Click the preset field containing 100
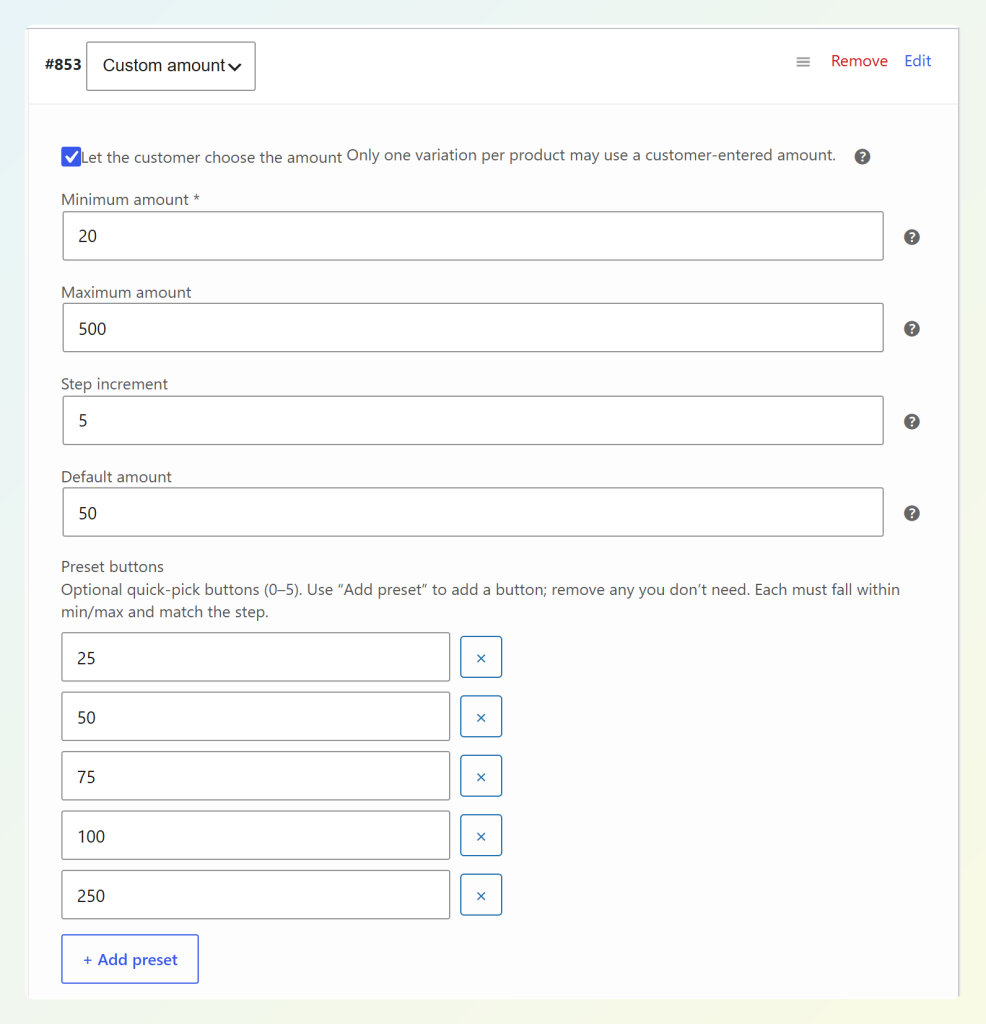This screenshot has height=1024, width=986. (x=255, y=835)
